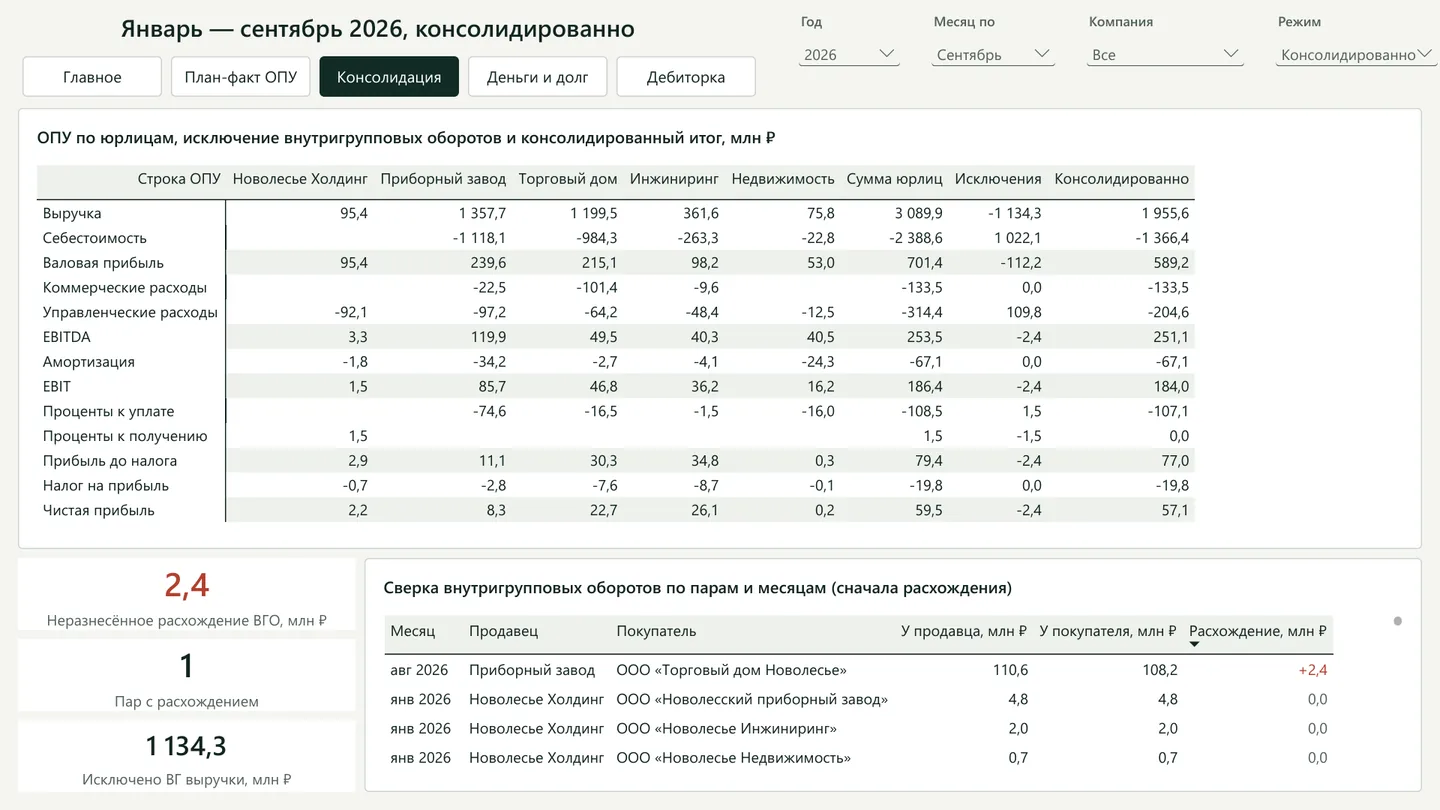
Task: Click the Исключено ВГ выручки card value
Action: [187, 746]
